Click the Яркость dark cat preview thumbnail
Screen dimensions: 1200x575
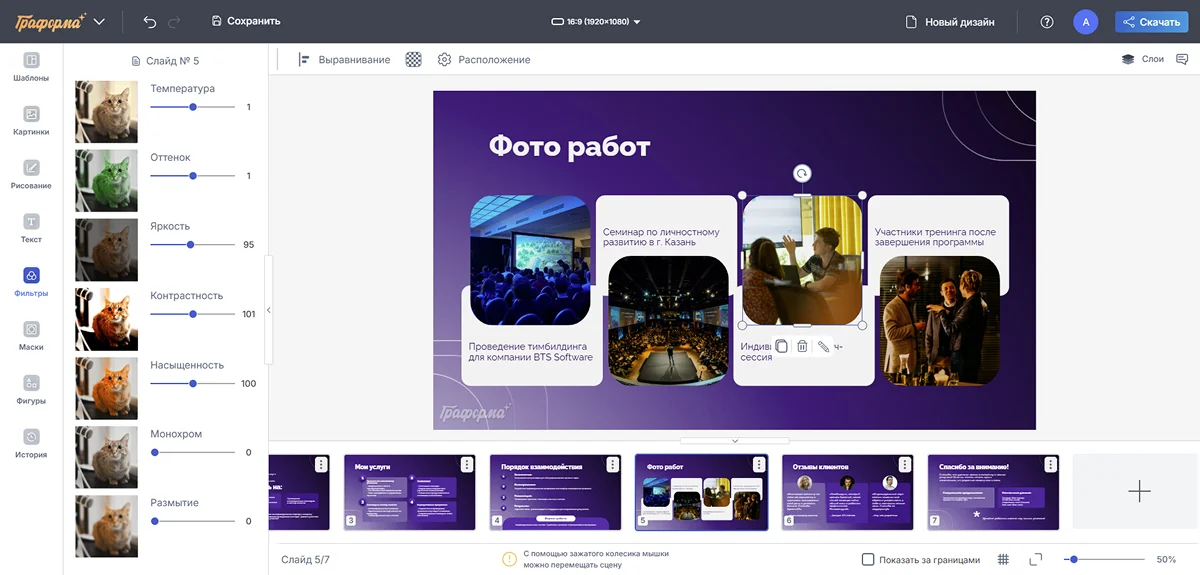coord(106,250)
